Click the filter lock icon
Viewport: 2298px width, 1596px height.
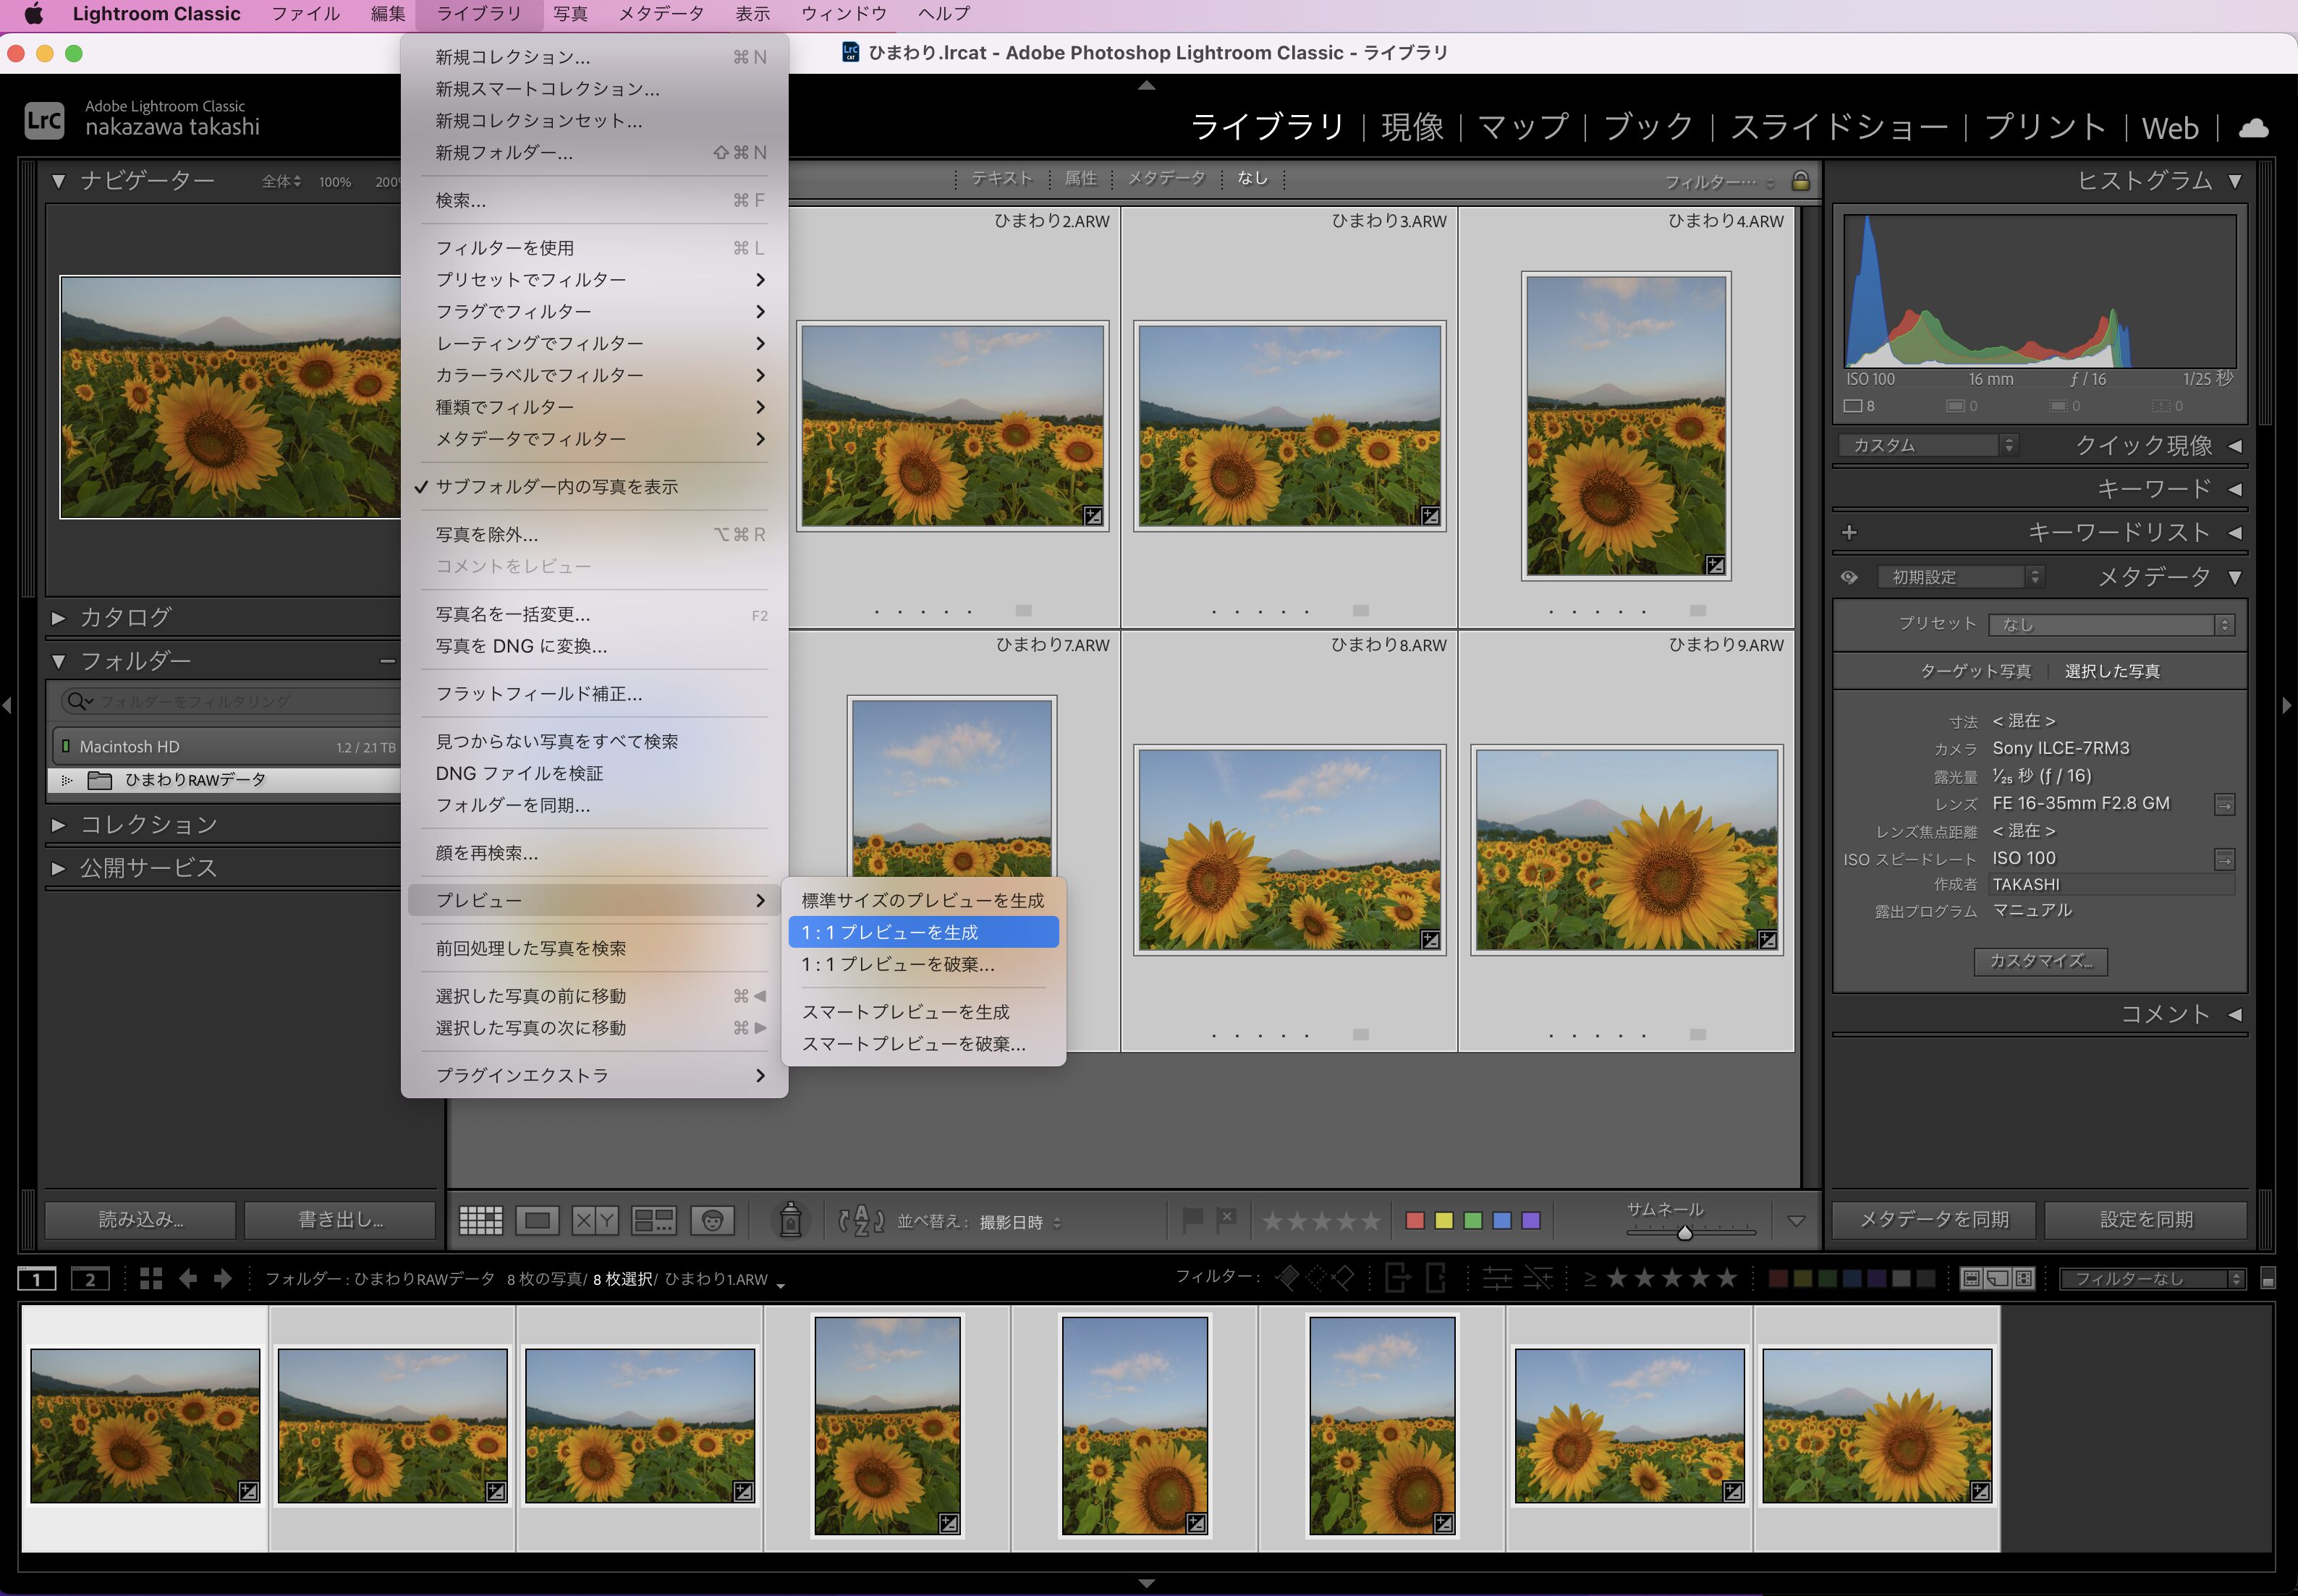[1800, 181]
